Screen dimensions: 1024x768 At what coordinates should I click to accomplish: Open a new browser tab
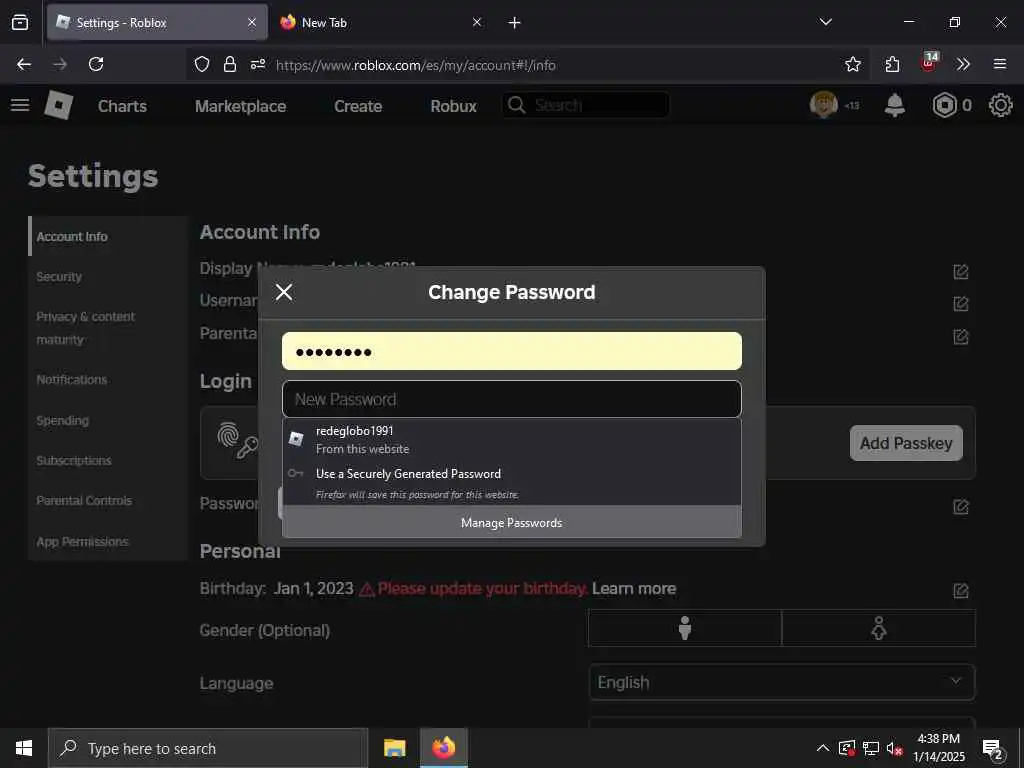[x=515, y=22]
